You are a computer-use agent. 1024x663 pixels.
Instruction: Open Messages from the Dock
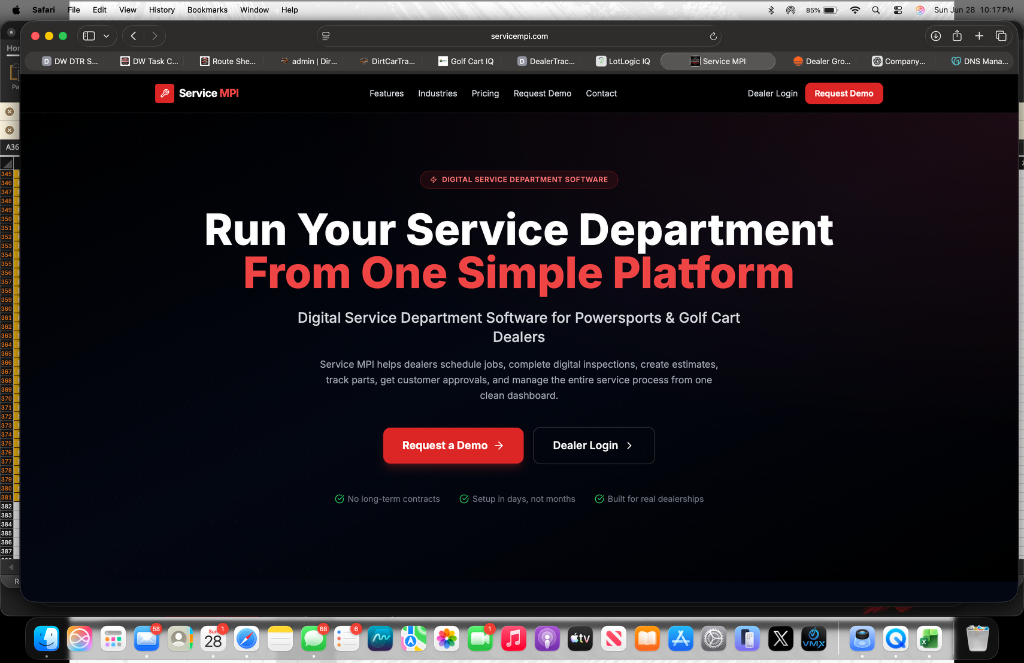313,639
